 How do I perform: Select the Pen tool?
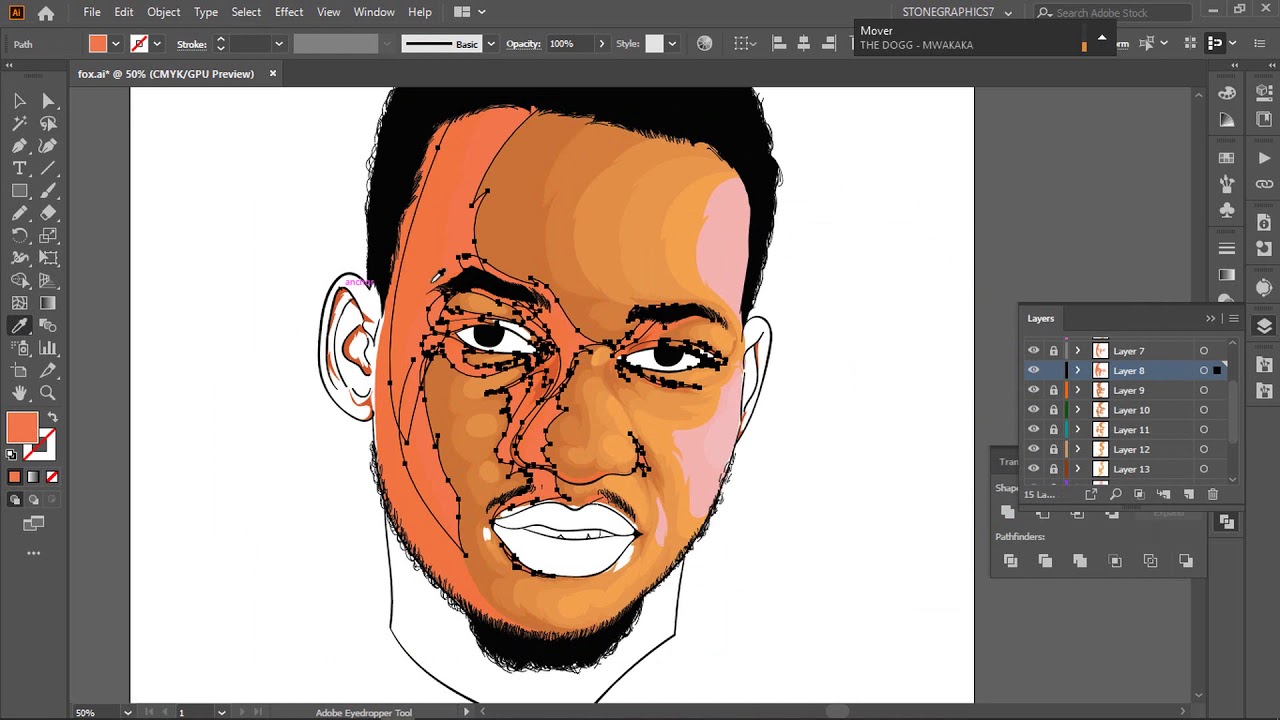[19, 146]
